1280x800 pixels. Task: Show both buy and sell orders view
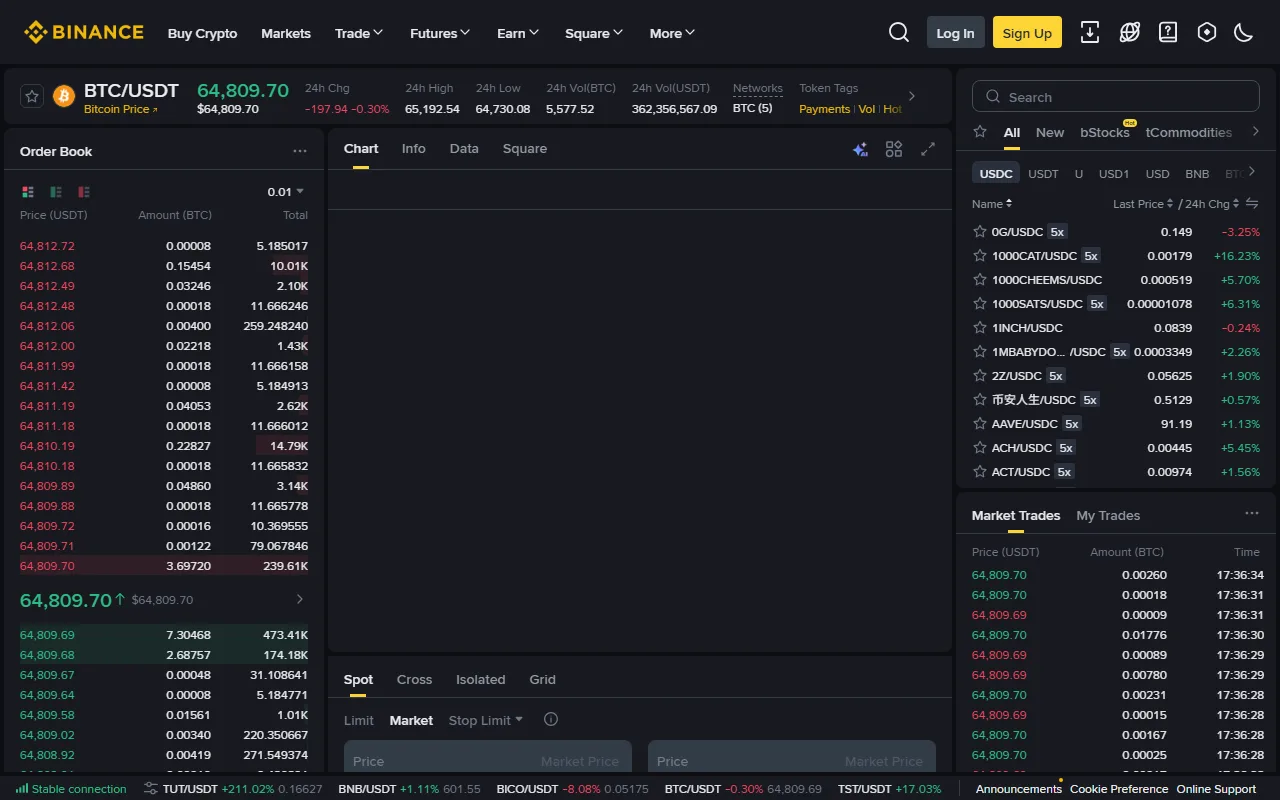tap(28, 191)
